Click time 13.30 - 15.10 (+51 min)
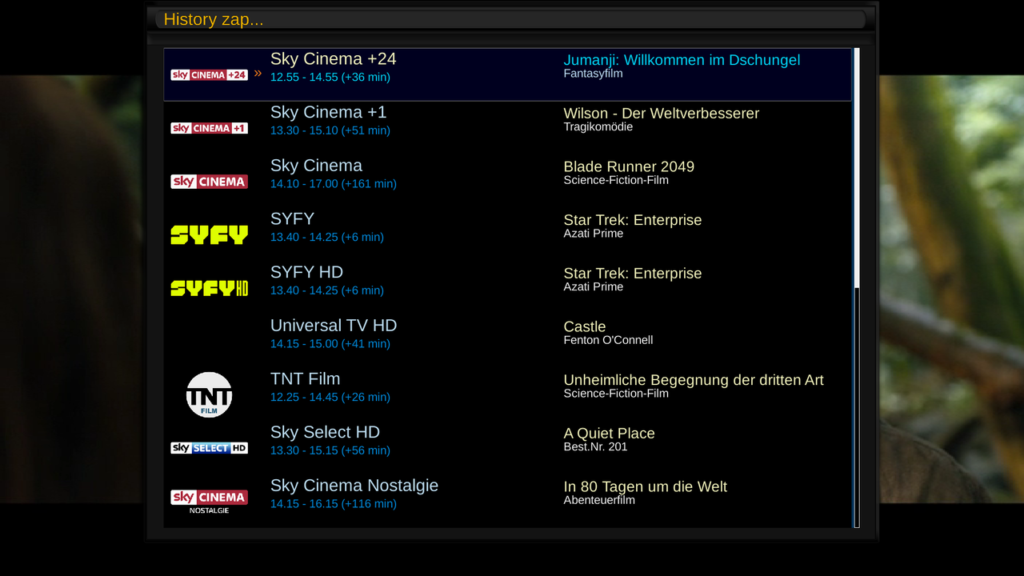1024x576 pixels. [330, 131]
